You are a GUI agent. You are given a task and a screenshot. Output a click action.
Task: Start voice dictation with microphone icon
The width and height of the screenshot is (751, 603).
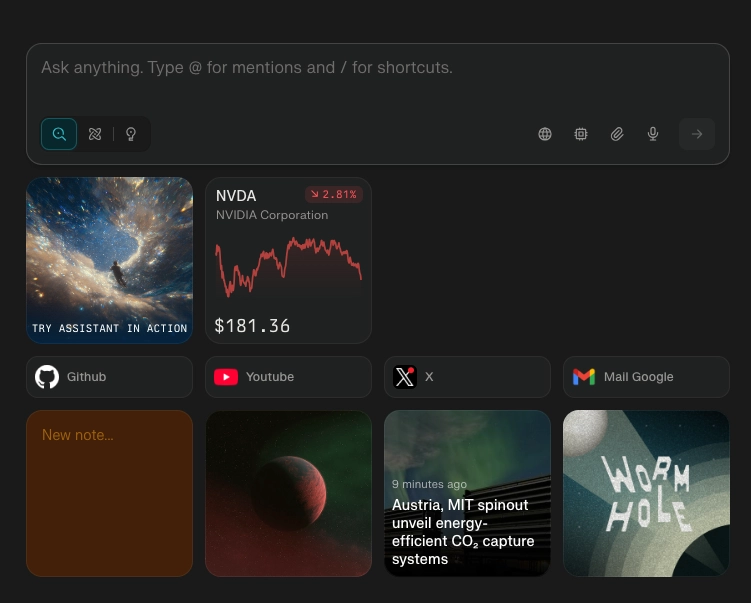(653, 134)
